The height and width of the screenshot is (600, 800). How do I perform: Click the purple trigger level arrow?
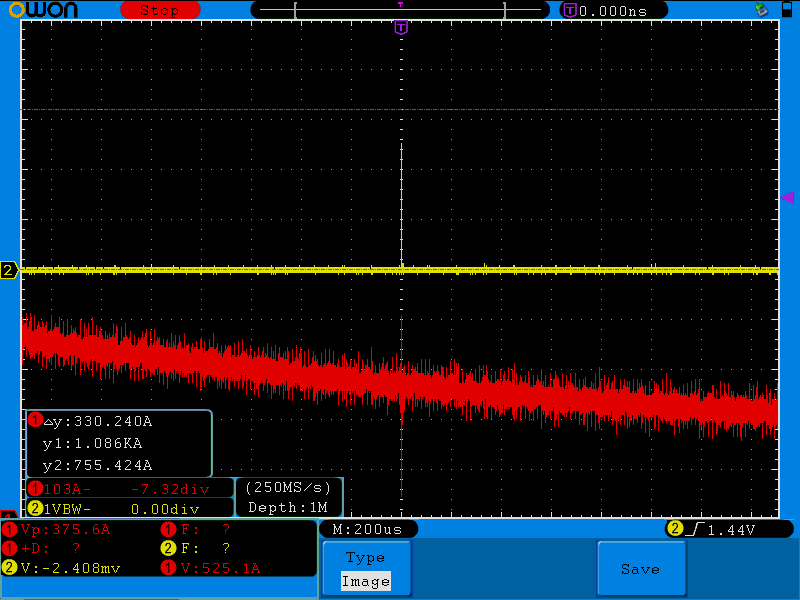[x=786, y=199]
